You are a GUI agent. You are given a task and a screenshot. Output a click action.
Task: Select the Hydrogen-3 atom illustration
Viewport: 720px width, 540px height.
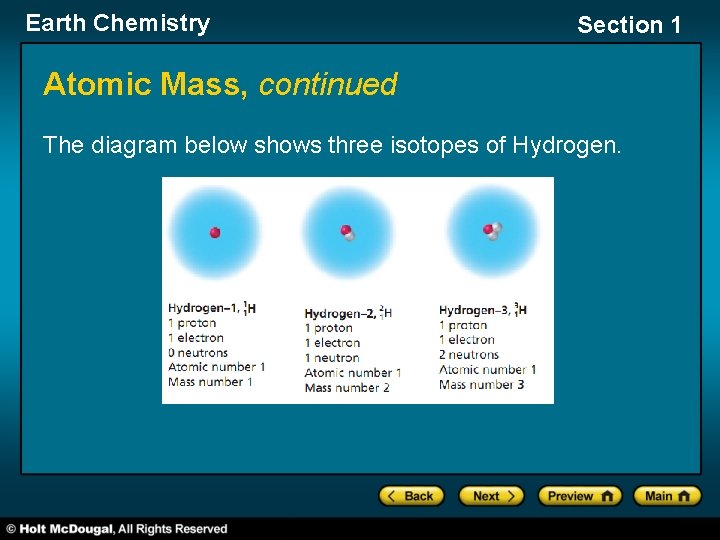pyautogui.click(x=492, y=231)
